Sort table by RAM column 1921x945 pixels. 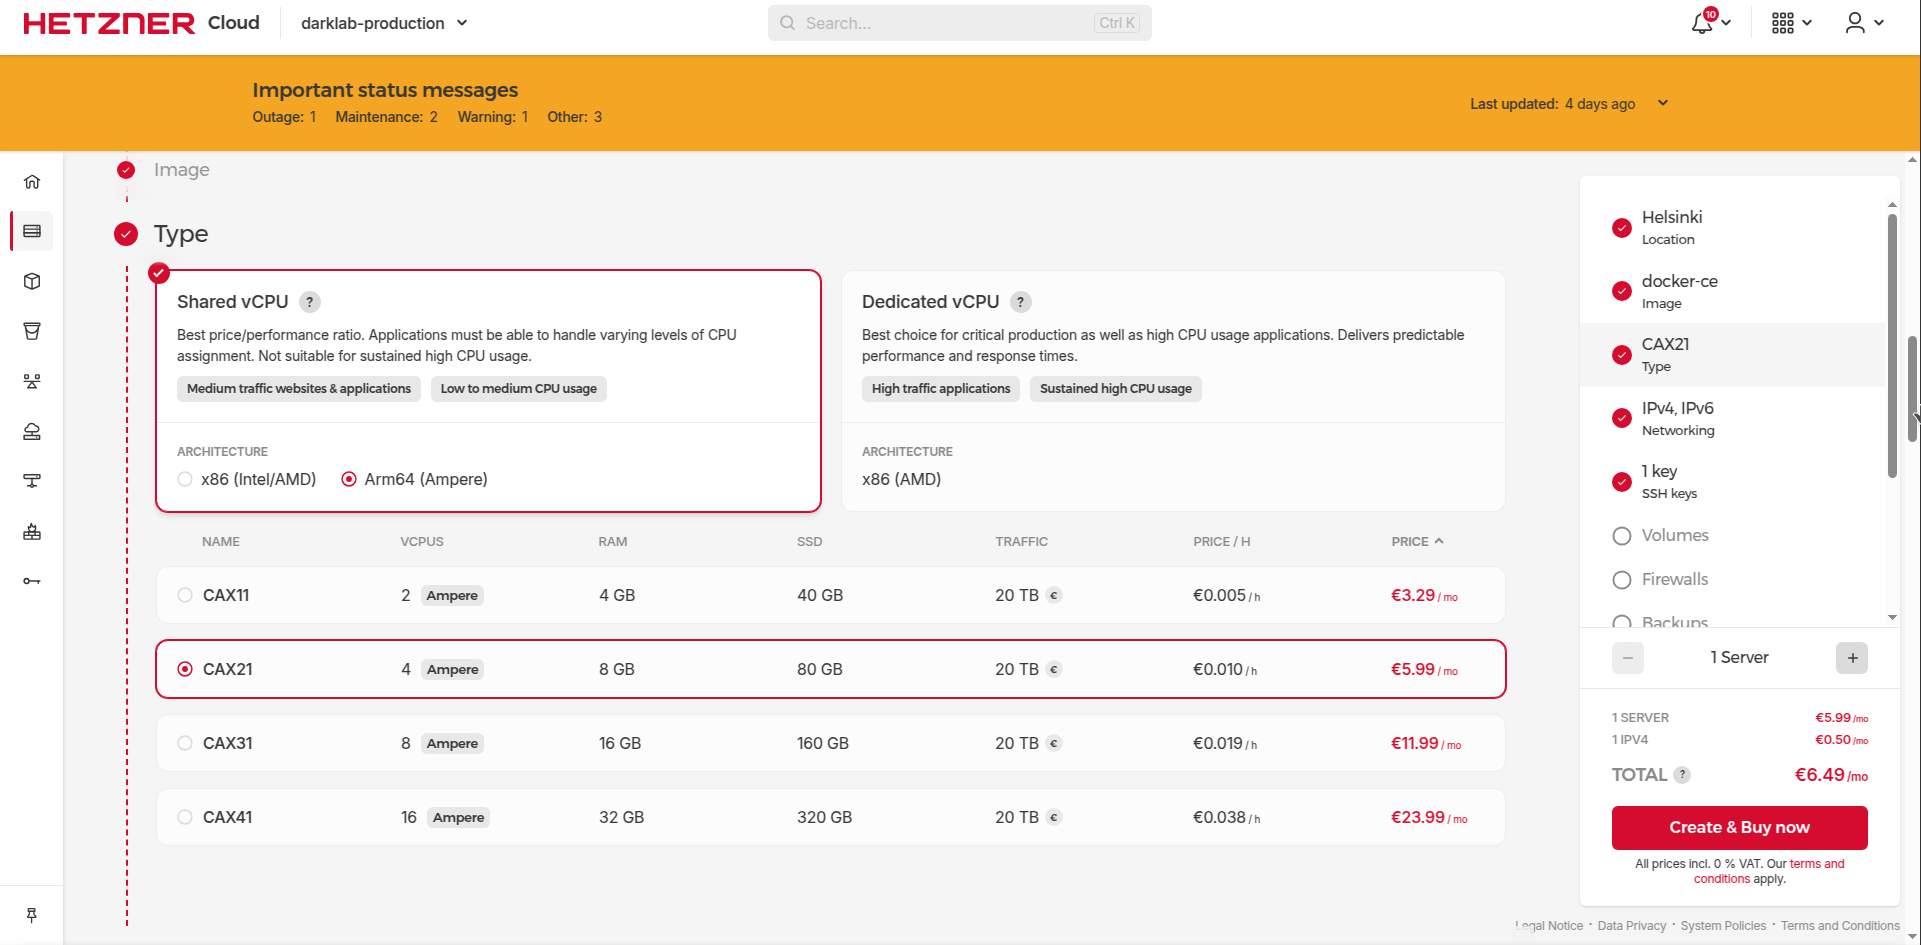tap(613, 541)
